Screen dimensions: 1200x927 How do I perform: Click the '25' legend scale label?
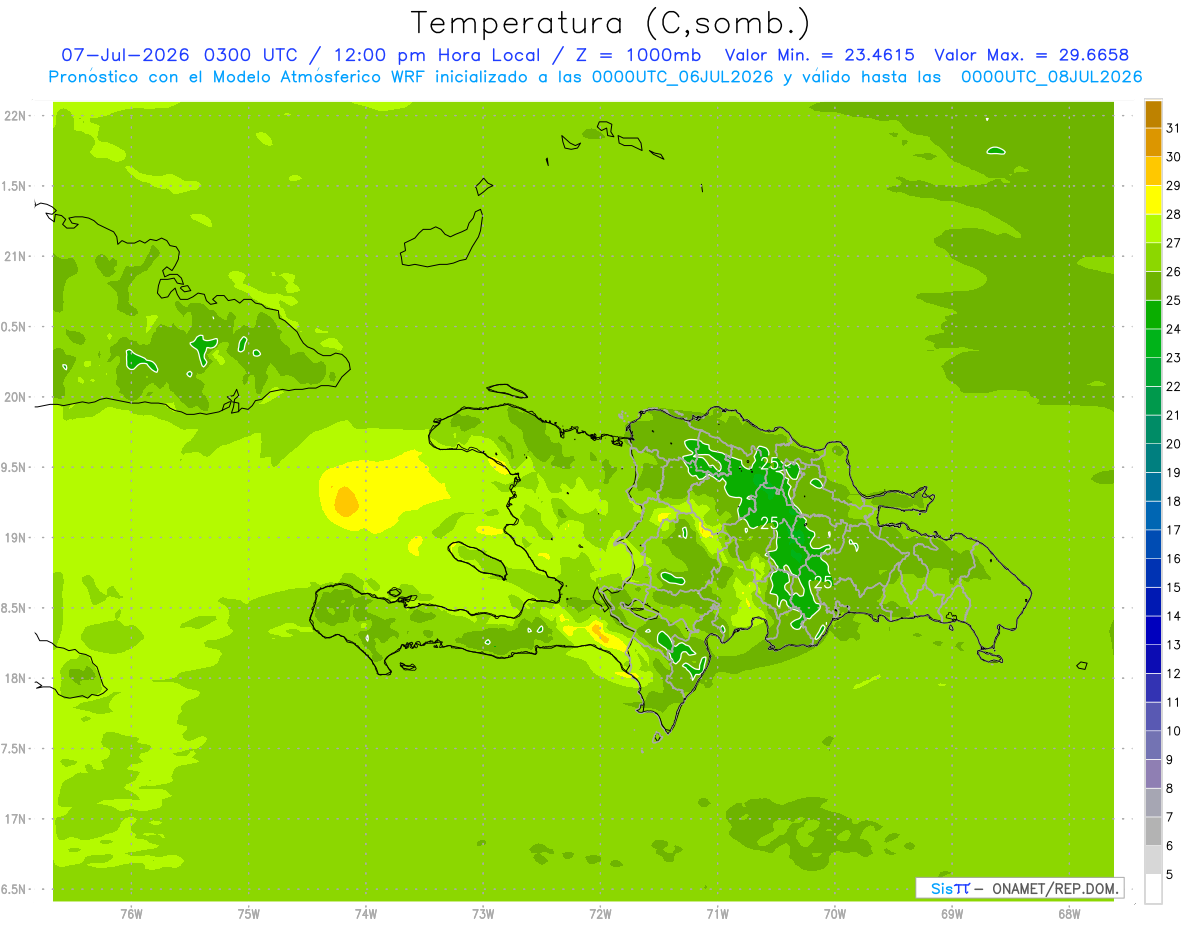[1173, 300]
